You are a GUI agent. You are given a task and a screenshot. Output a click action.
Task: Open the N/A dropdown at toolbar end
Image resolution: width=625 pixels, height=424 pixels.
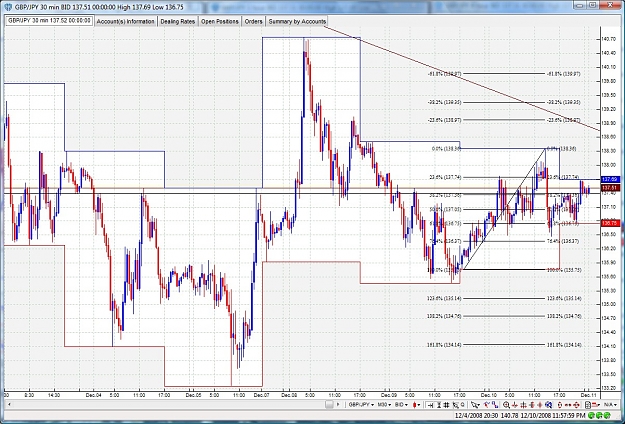click(611, 405)
